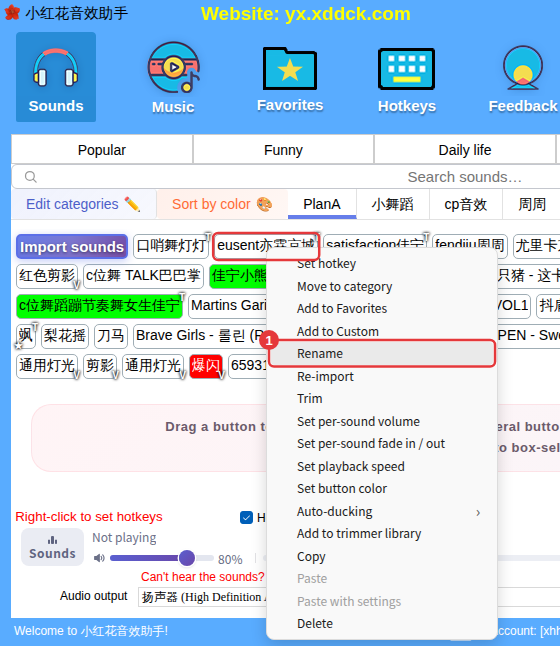Click the Website yx.xddck.com text
The height and width of the screenshot is (646, 560).
click(x=306, y=14)
